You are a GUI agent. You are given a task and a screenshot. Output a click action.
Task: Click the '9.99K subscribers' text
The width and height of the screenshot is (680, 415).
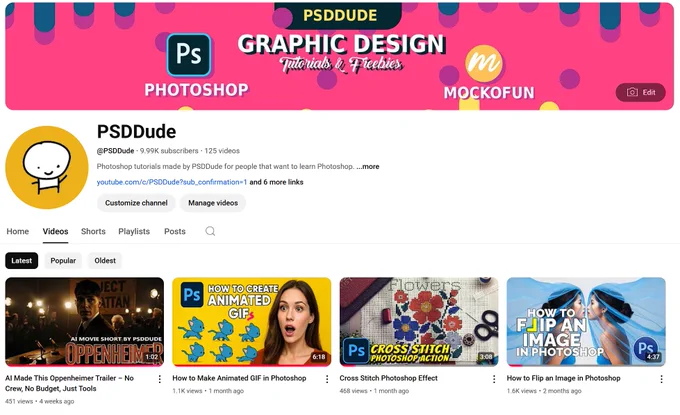pyautogui.click(x=169, y=151)
